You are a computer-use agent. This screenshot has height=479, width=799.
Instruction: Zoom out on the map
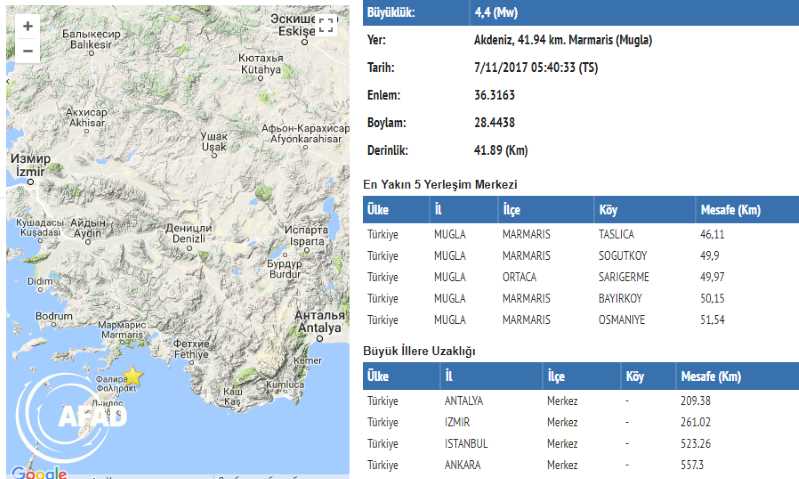[x=27, y=51]
